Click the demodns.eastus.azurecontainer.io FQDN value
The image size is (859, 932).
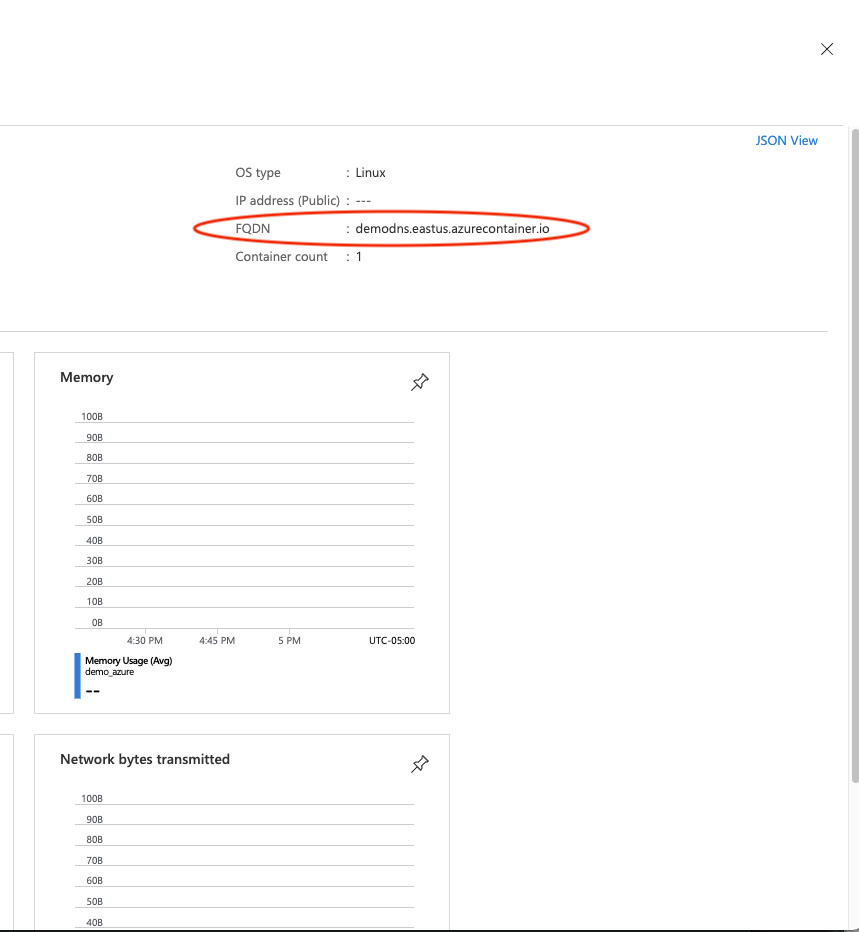(452, 229)
